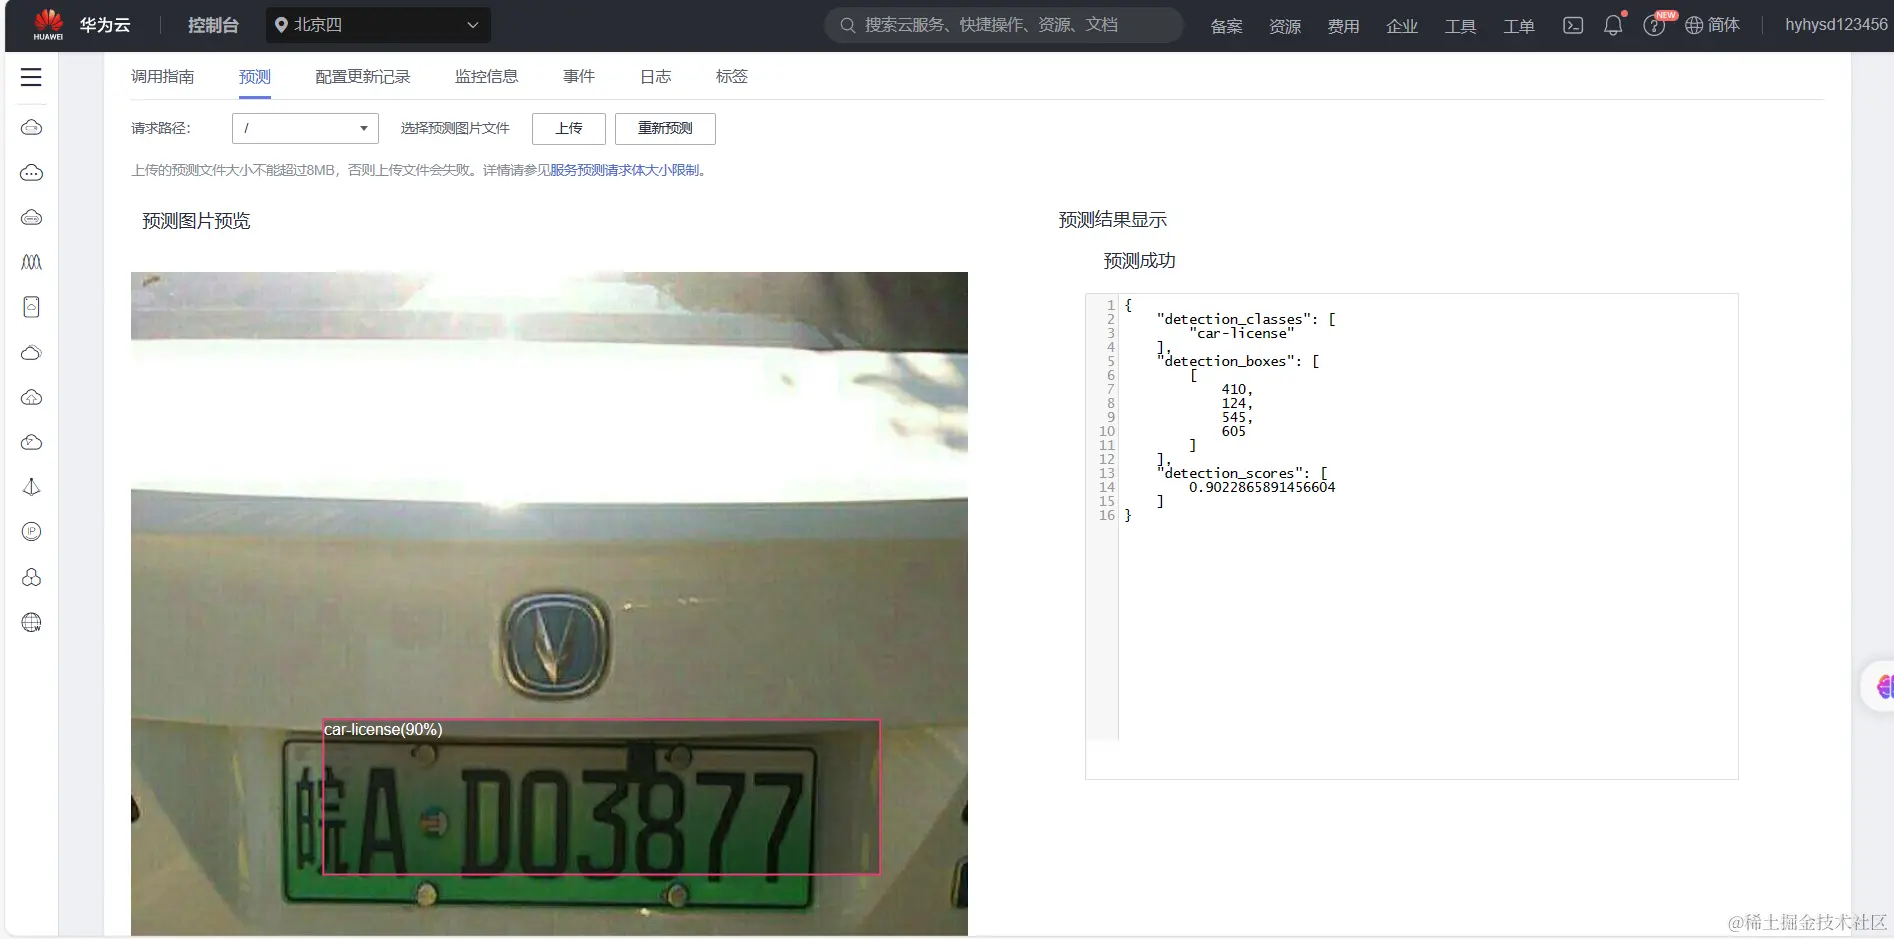Click the pyramid-shaped sidebar icon
Screen dimensions: 1894x939
31,487
